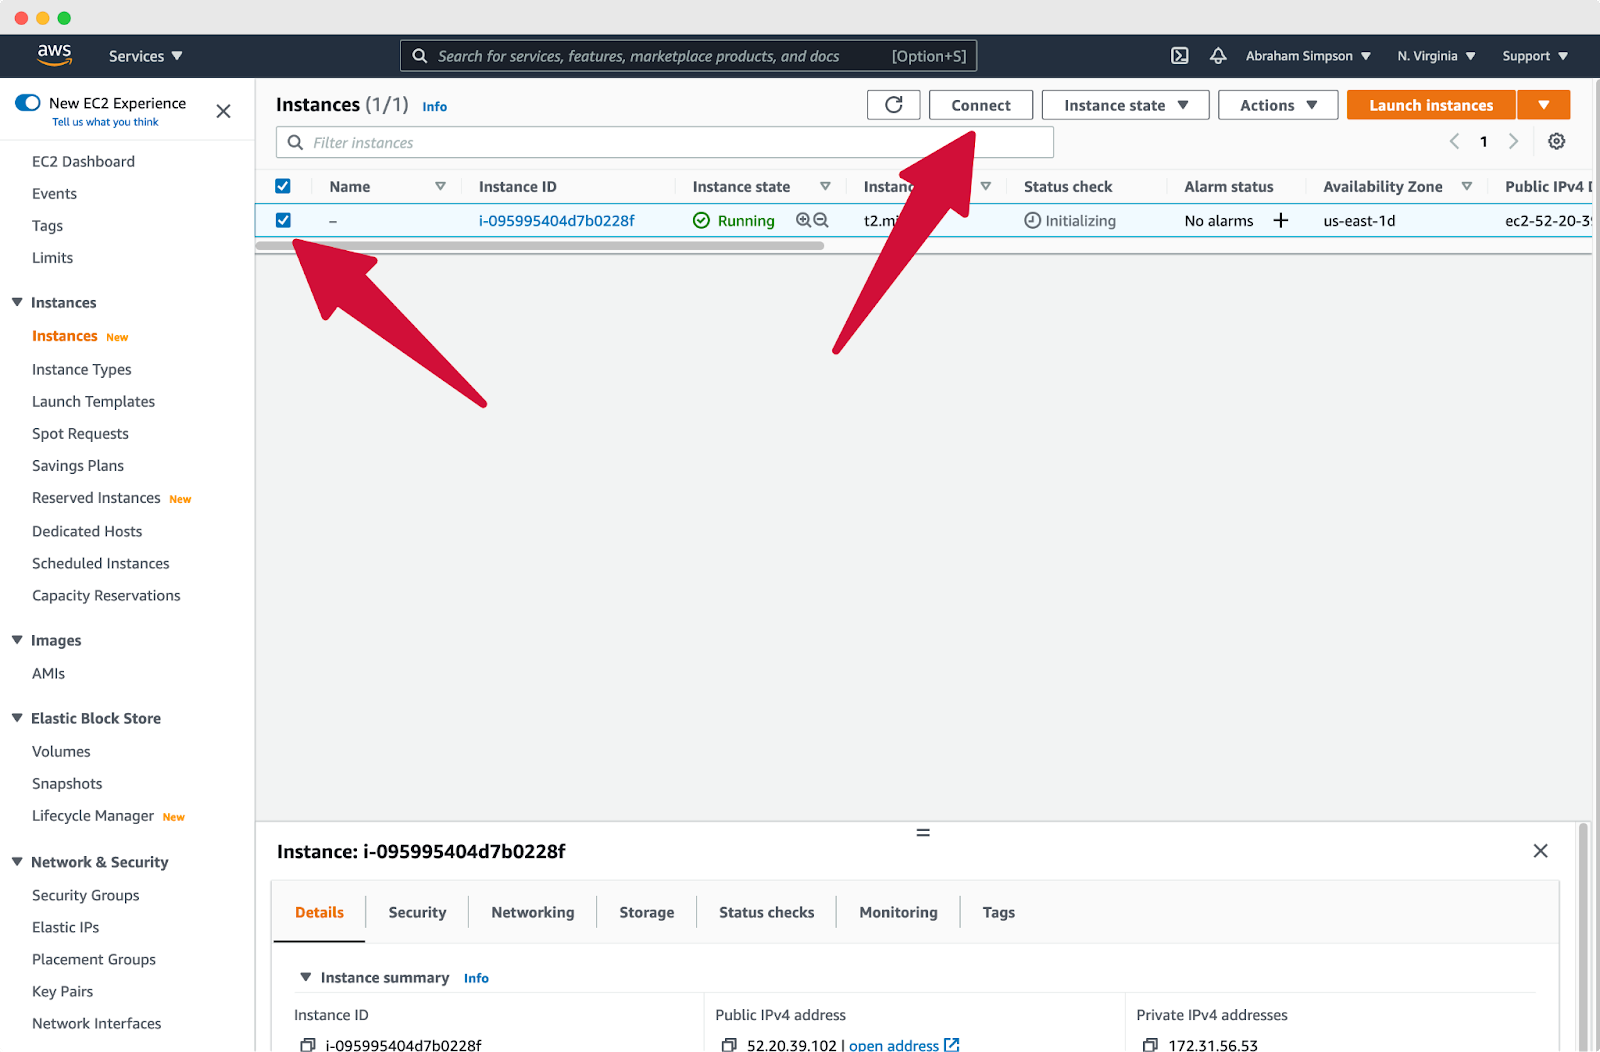The width and height of the screenshot is (1600, 1052).
Task: Open AWS CloudShell from the top bar
Action: pos(1180,56)
